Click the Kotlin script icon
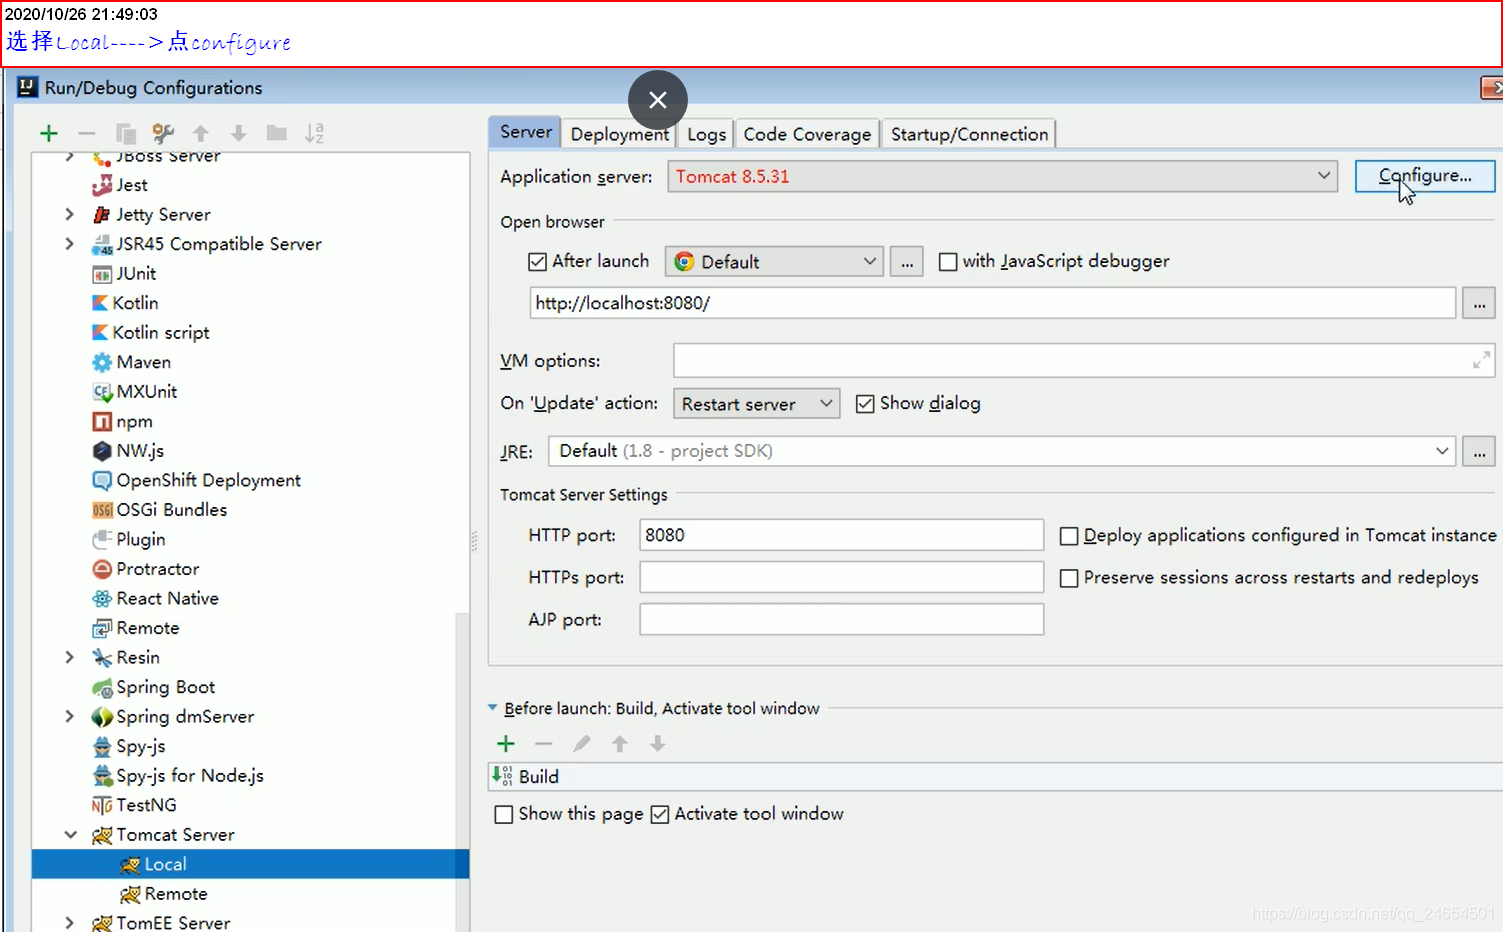 100,332
